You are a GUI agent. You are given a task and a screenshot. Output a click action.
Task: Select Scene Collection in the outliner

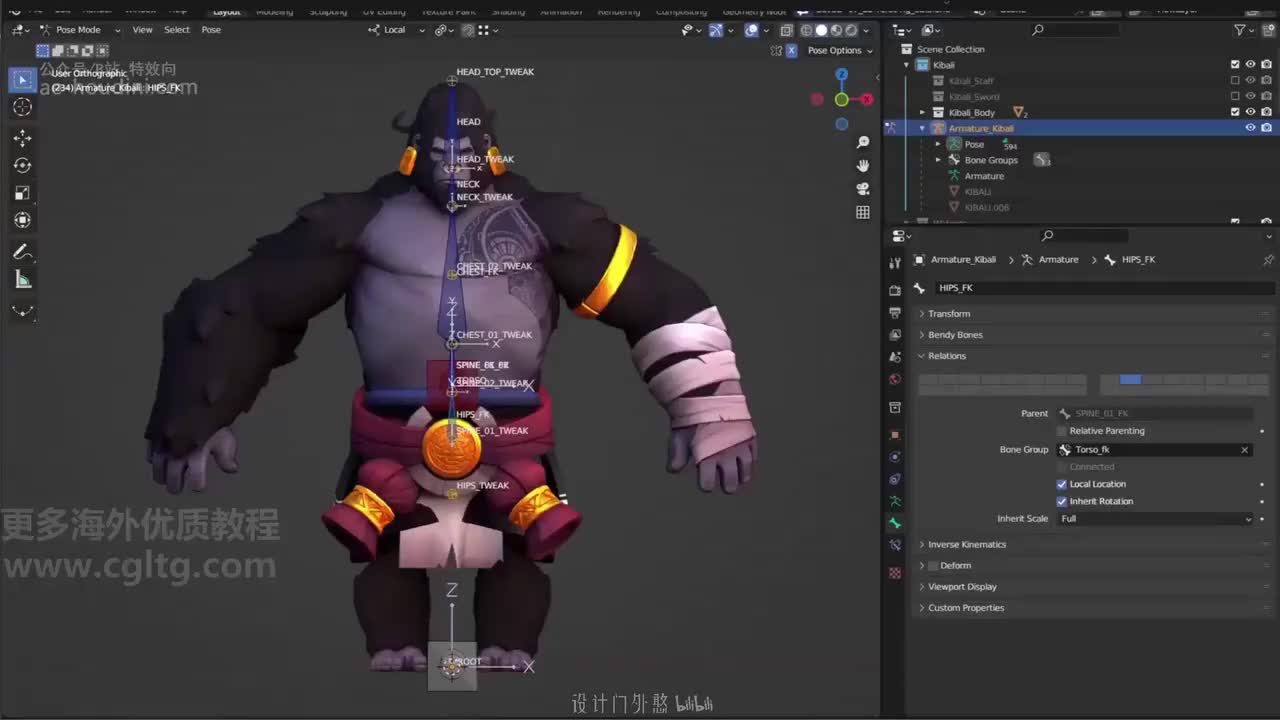(950, 49)
